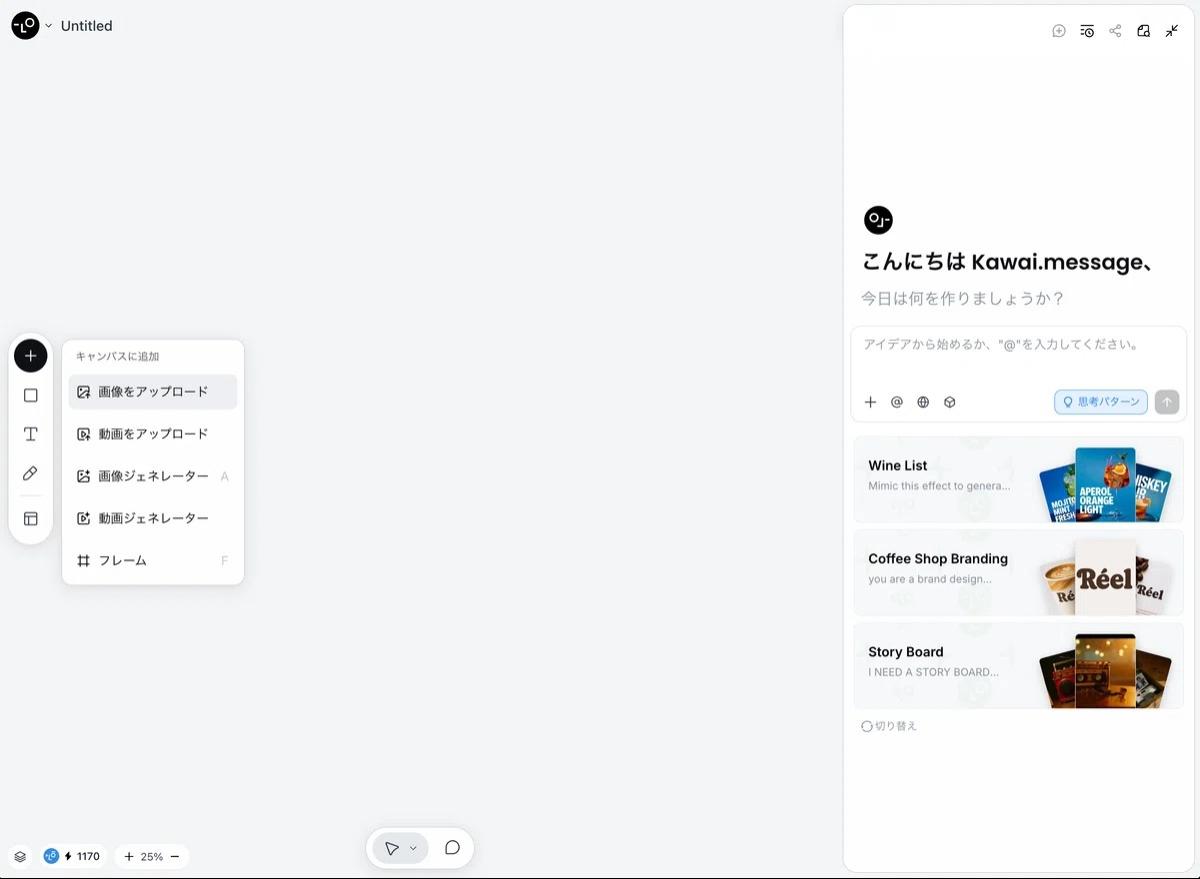Select the rectangle shape tool
Image resolution: width=1200 pixels, height=879 pixels.
pos(31,395)
